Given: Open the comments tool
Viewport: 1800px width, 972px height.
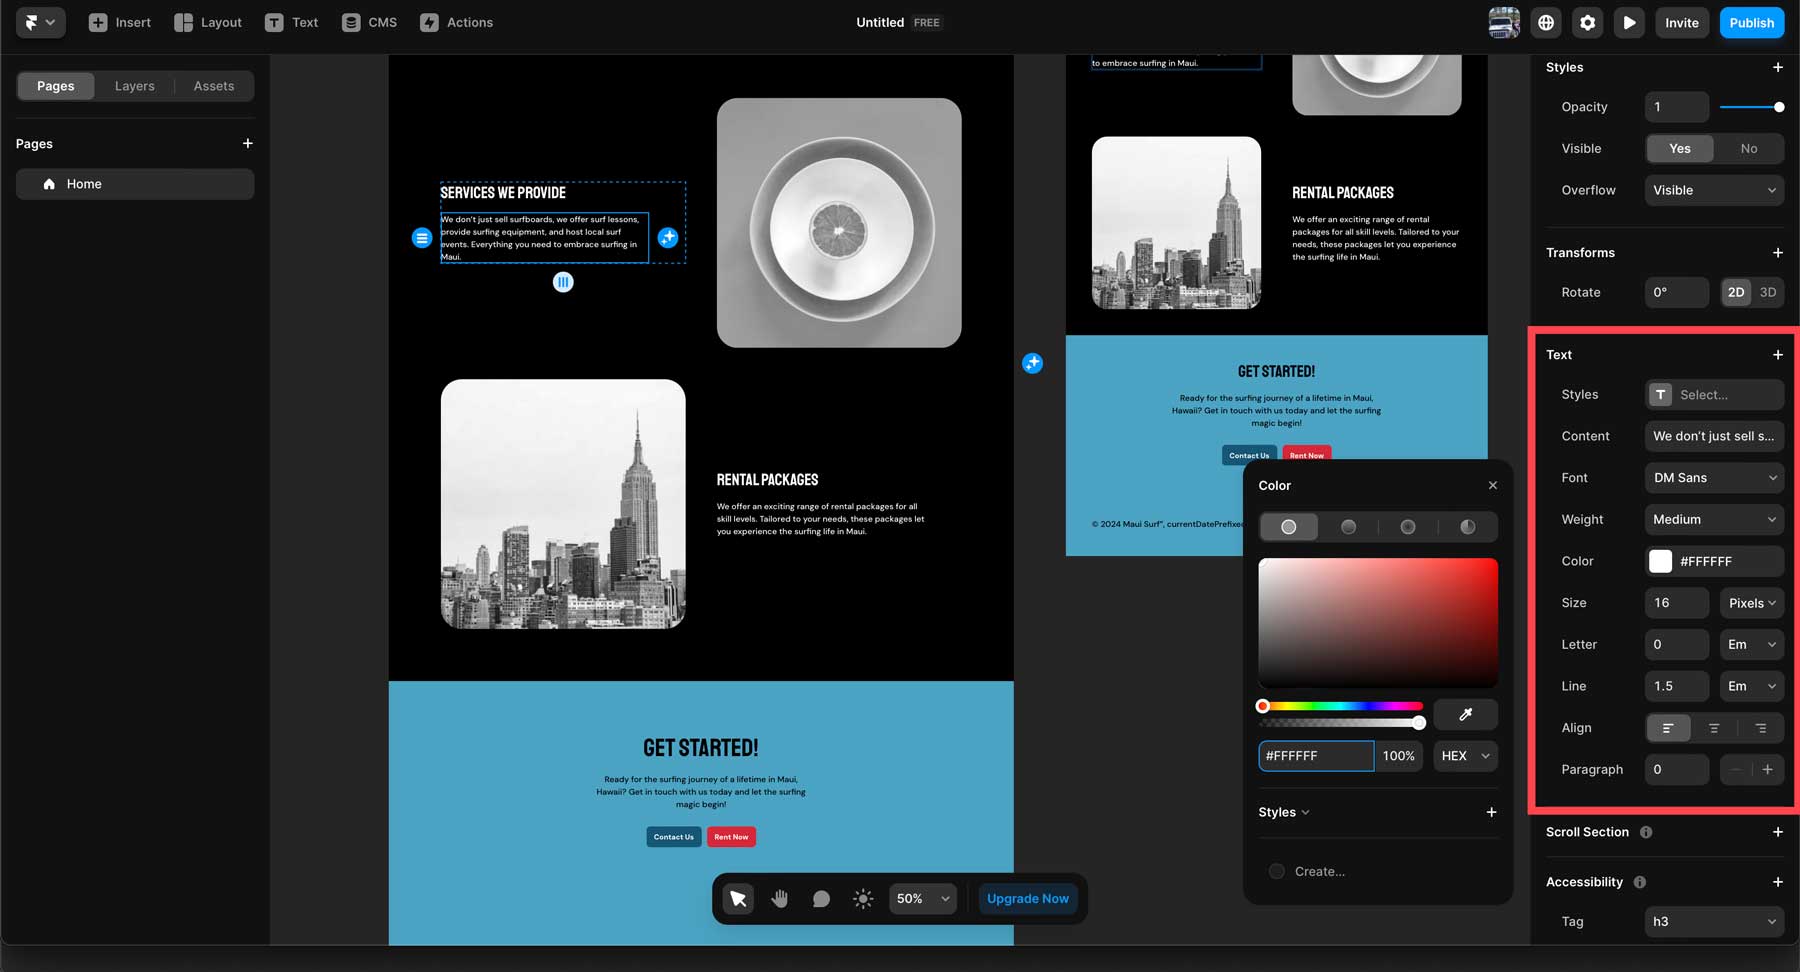Looking at the screenshot, I should click(820, 898).
